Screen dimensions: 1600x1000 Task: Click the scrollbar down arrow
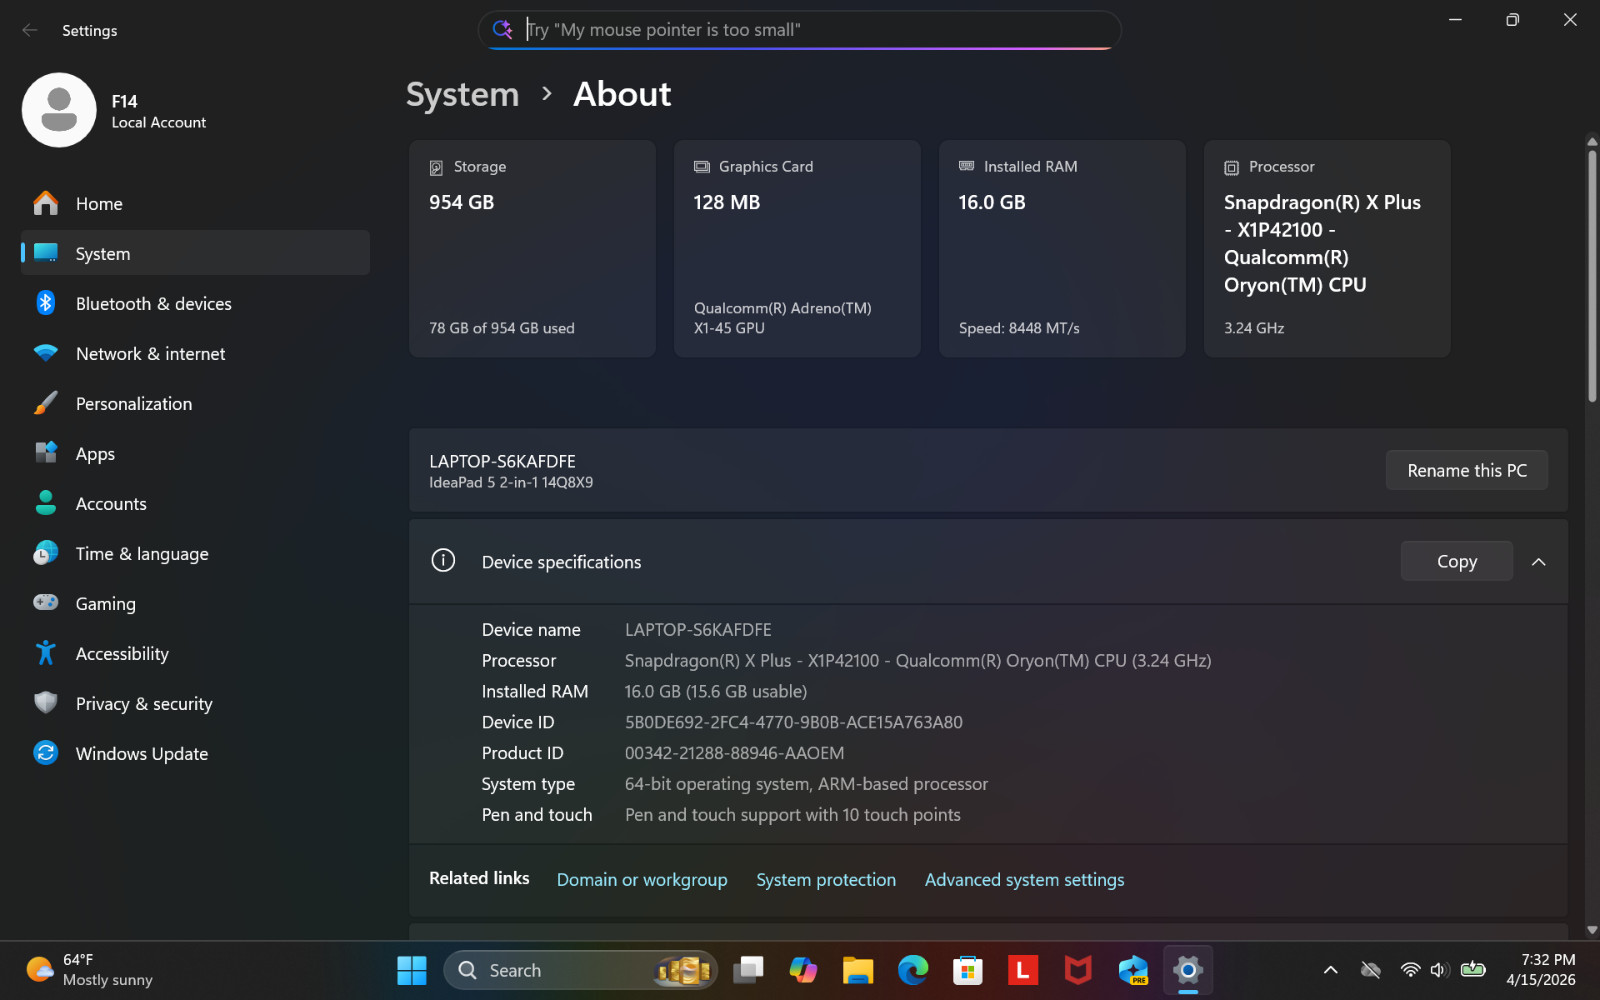[x=1592, y=930]
